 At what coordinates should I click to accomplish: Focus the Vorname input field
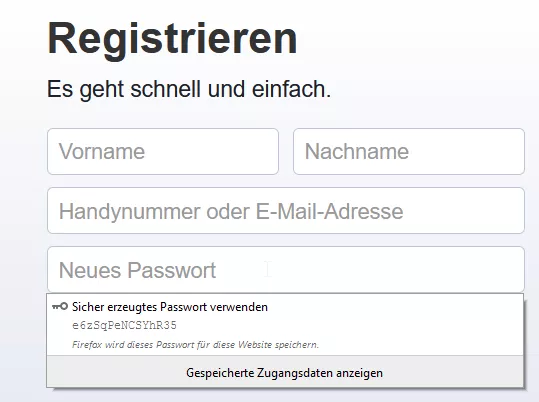[163, 151]
